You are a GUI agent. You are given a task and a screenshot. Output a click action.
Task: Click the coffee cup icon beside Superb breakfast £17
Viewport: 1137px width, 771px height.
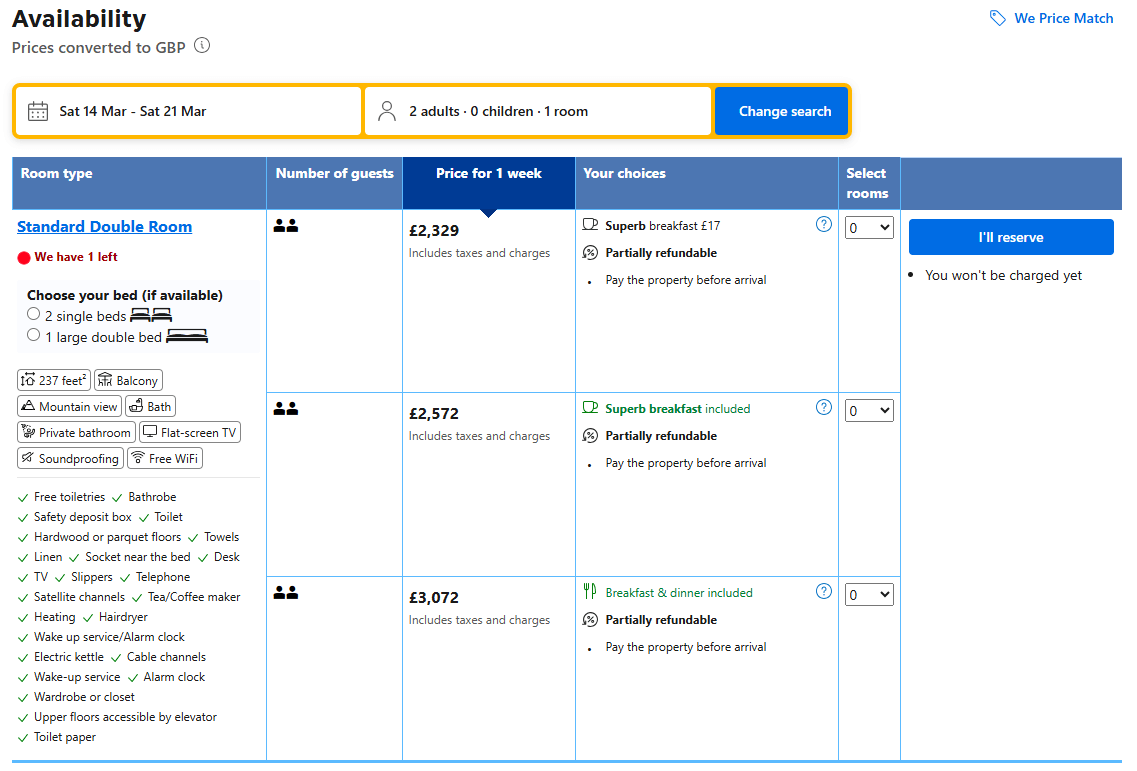[588, 225]
